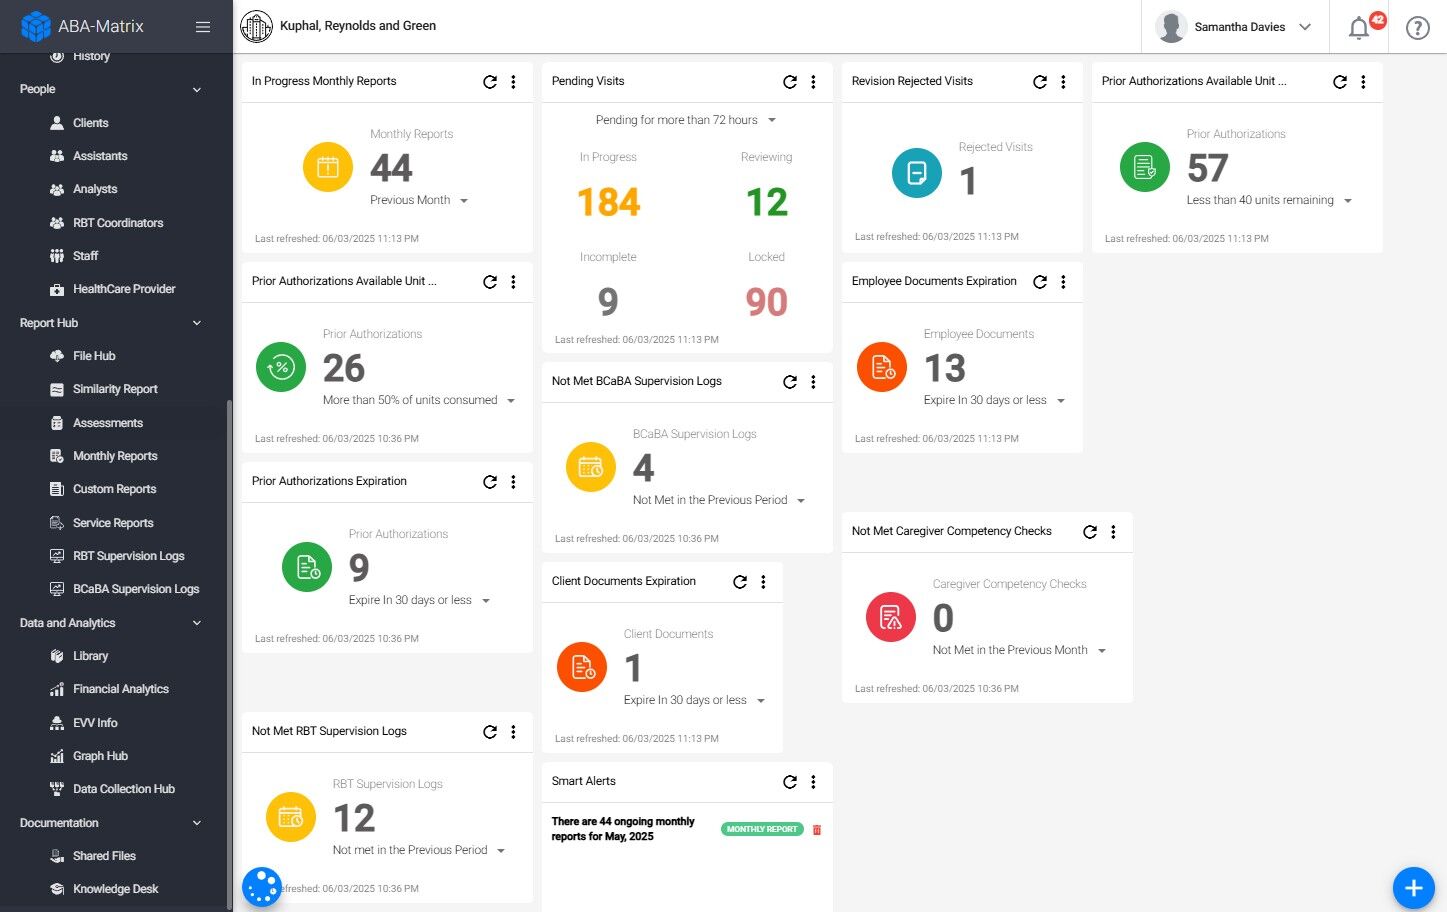The image size is (1447, 912).
Task: Delete the monthly report smart alert
Action: click(x=817, y=830)
